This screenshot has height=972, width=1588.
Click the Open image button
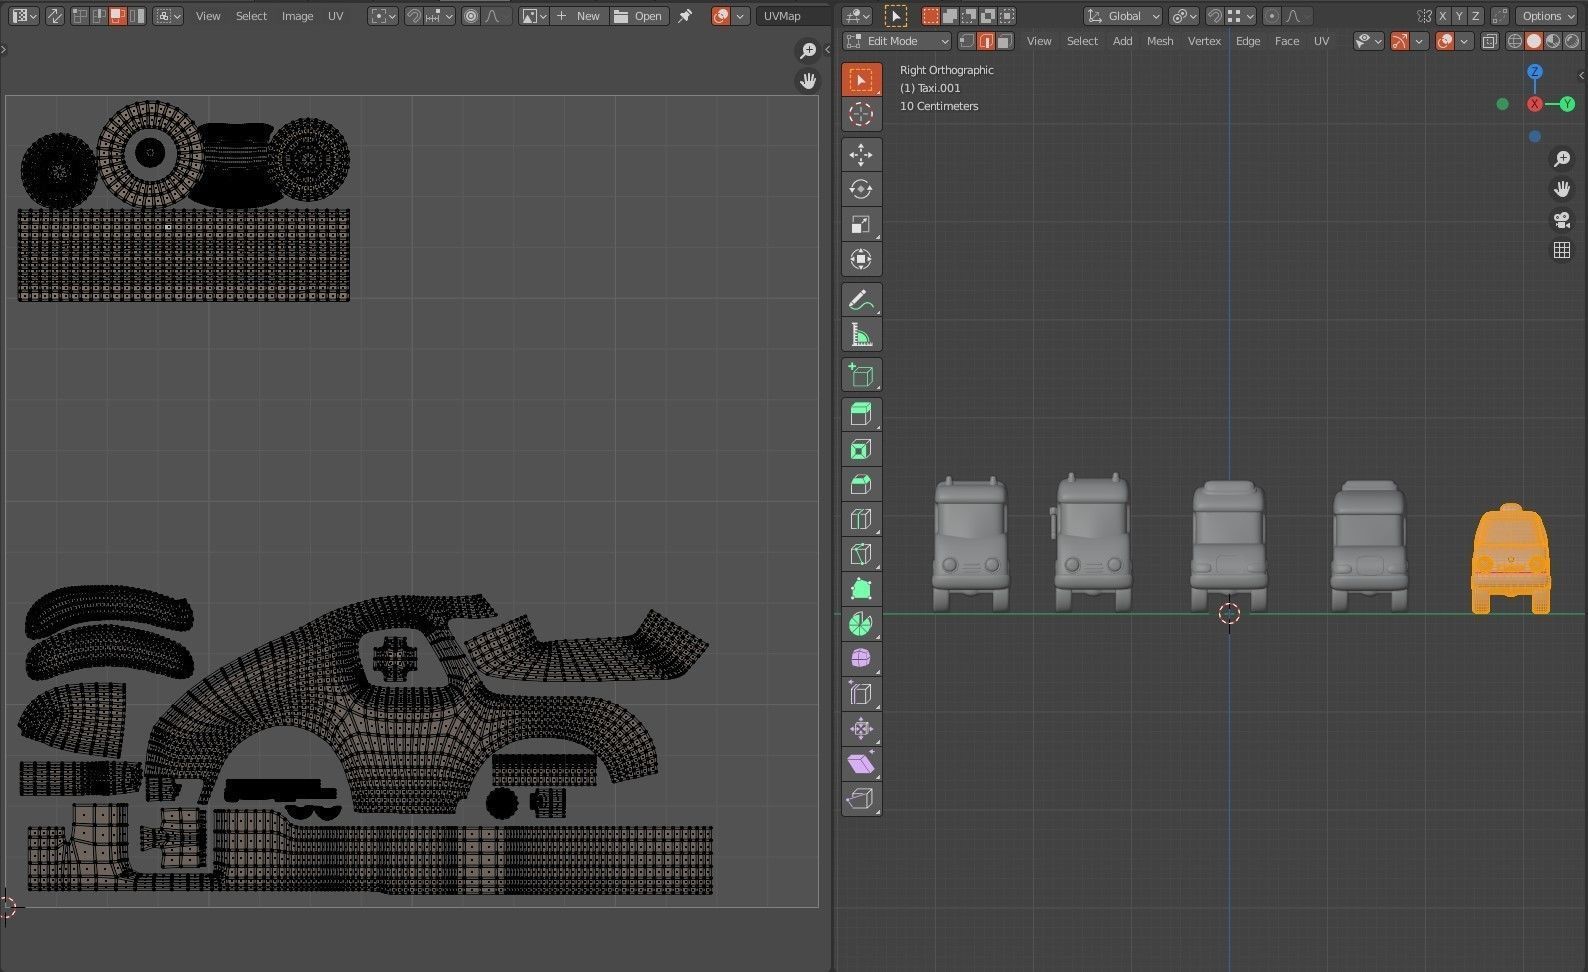638,16
